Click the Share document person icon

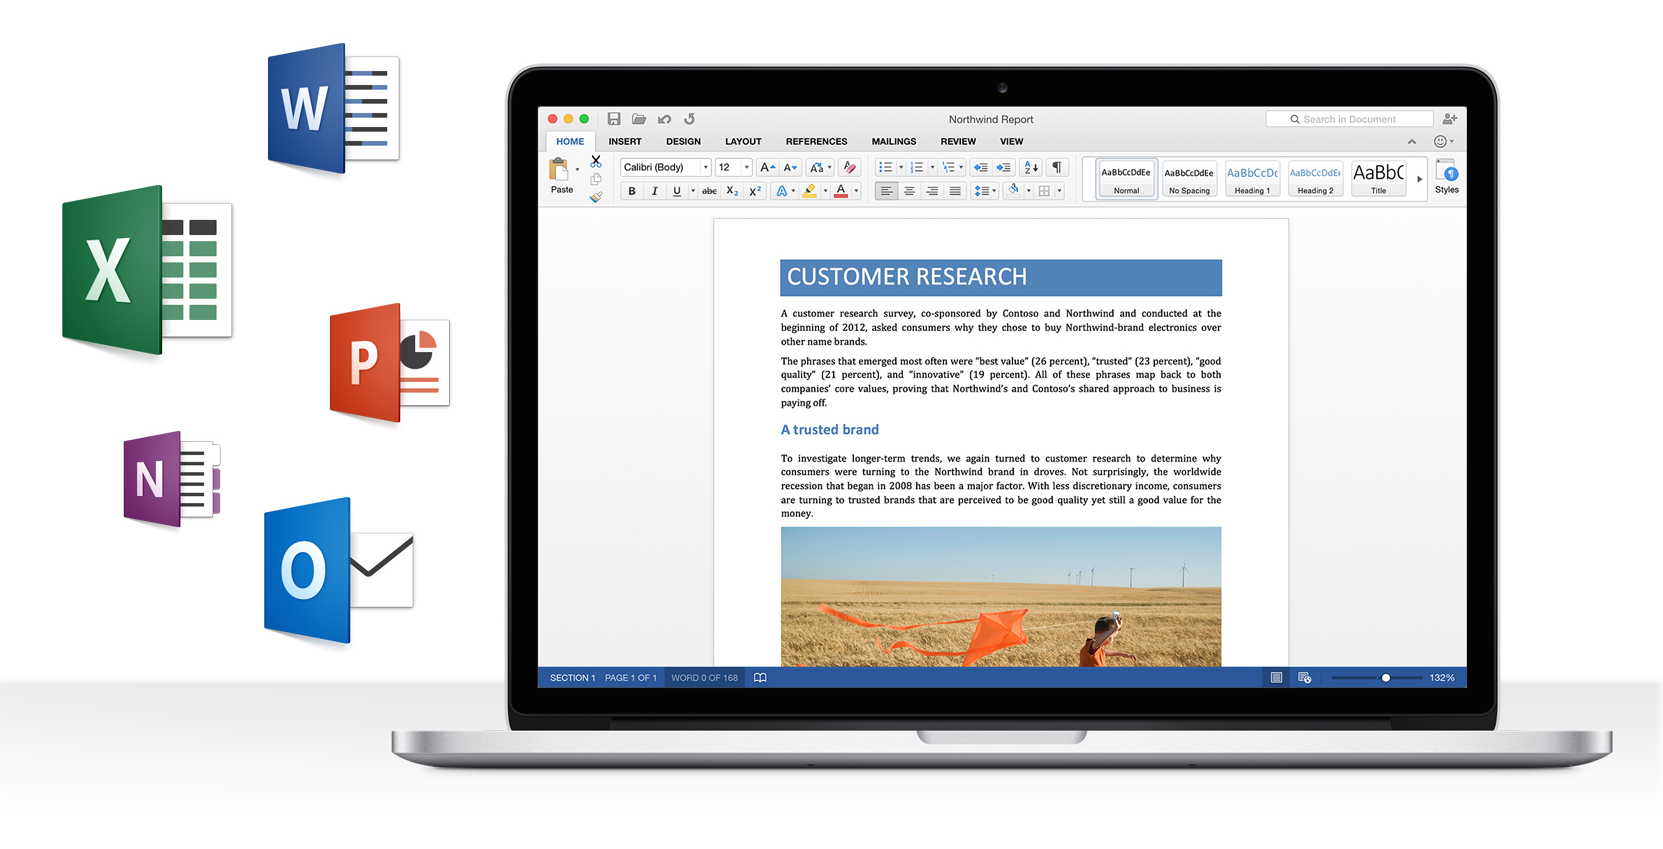coord(1449,119)
